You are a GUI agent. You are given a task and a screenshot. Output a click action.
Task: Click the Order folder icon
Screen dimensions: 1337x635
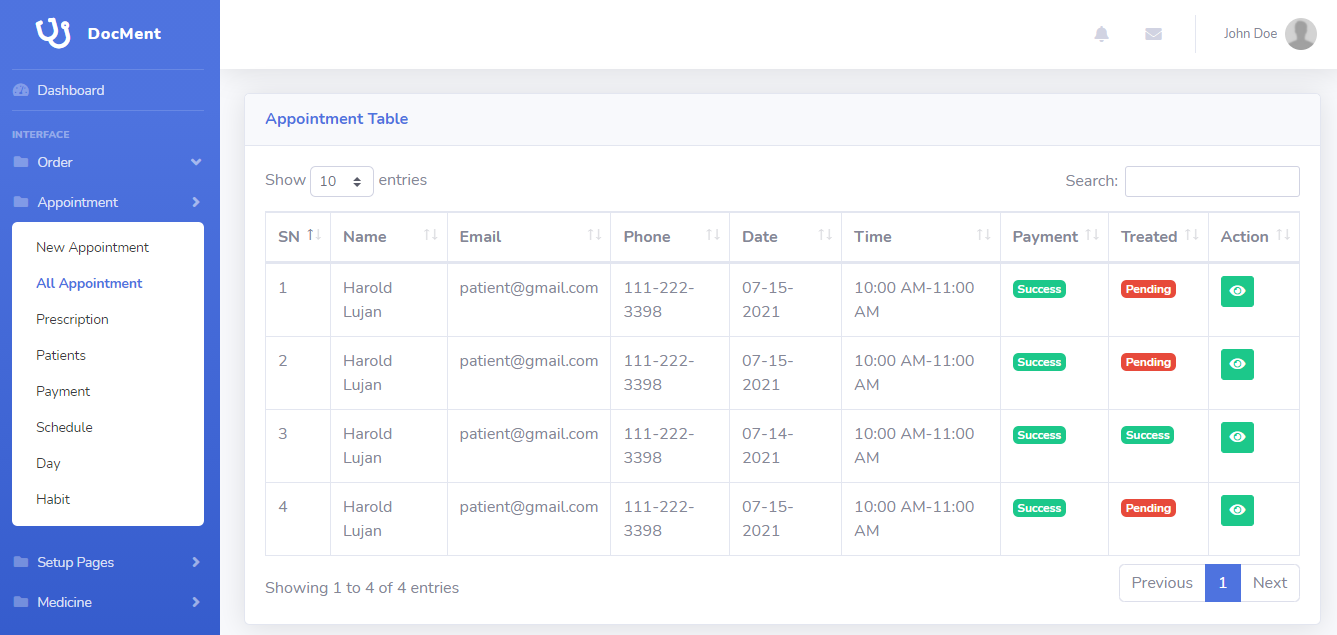click(x=21, y=162)
